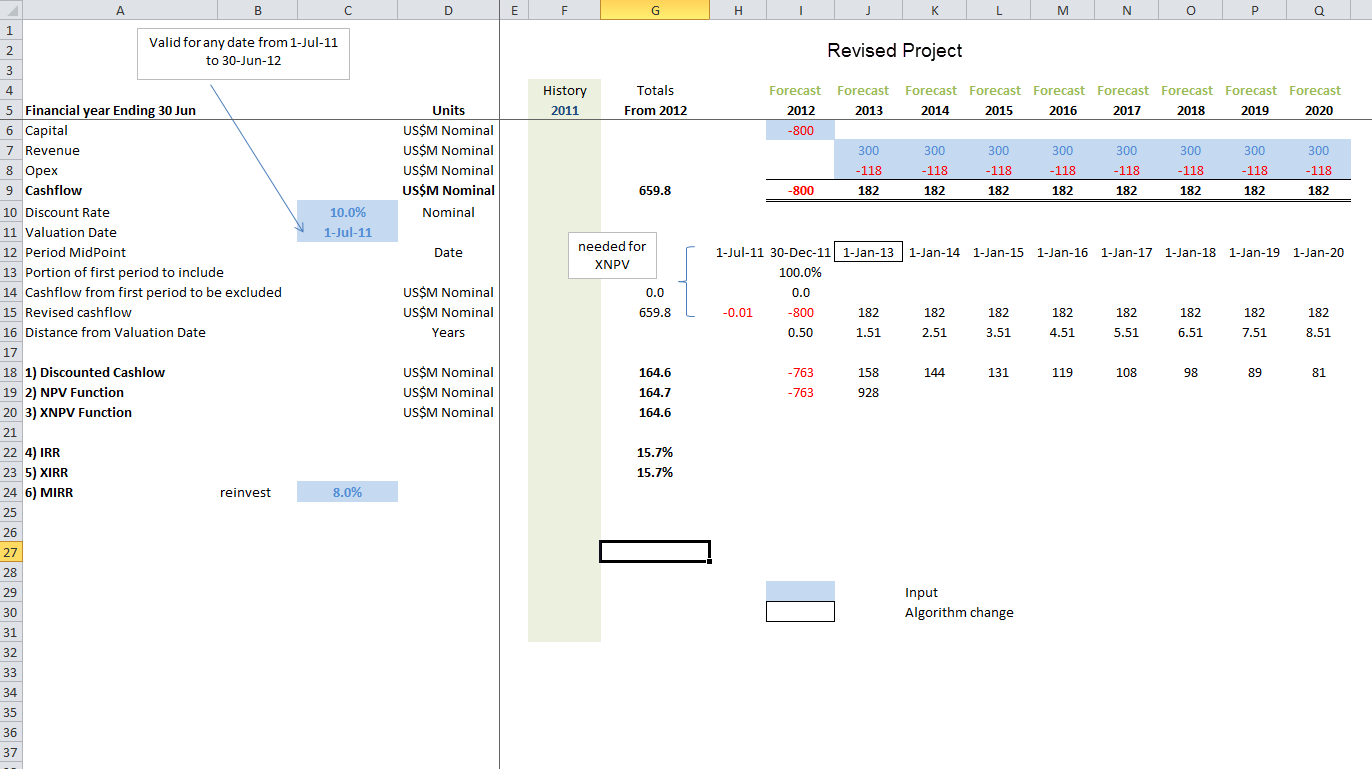1372x769 pixels.
Task: Select the XNPV Function total 164.6 in row 20
Action: point(655,412)
